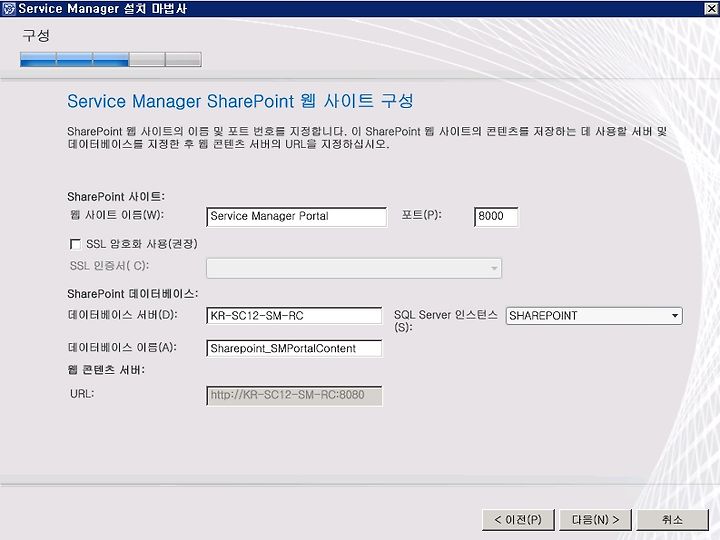Image resolution: width=720 pixels, height=540 pixels.
Task: Open the SSL certificate dropdown
Action: pyautogui.click(x=354, y=268)
